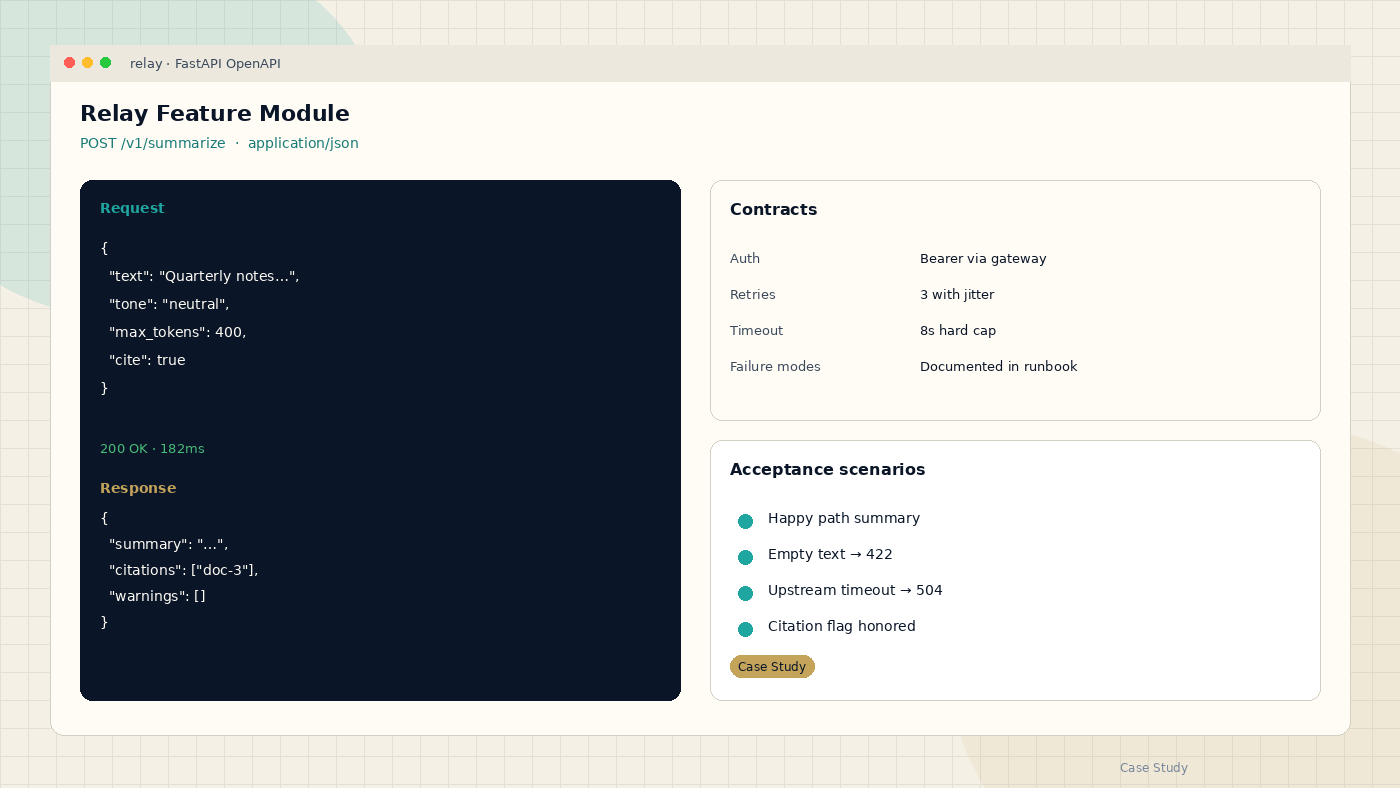This screenshot has height=788, width=1400.
Task: Click the 8s hard cap value
Action: (x=958, y=330)
